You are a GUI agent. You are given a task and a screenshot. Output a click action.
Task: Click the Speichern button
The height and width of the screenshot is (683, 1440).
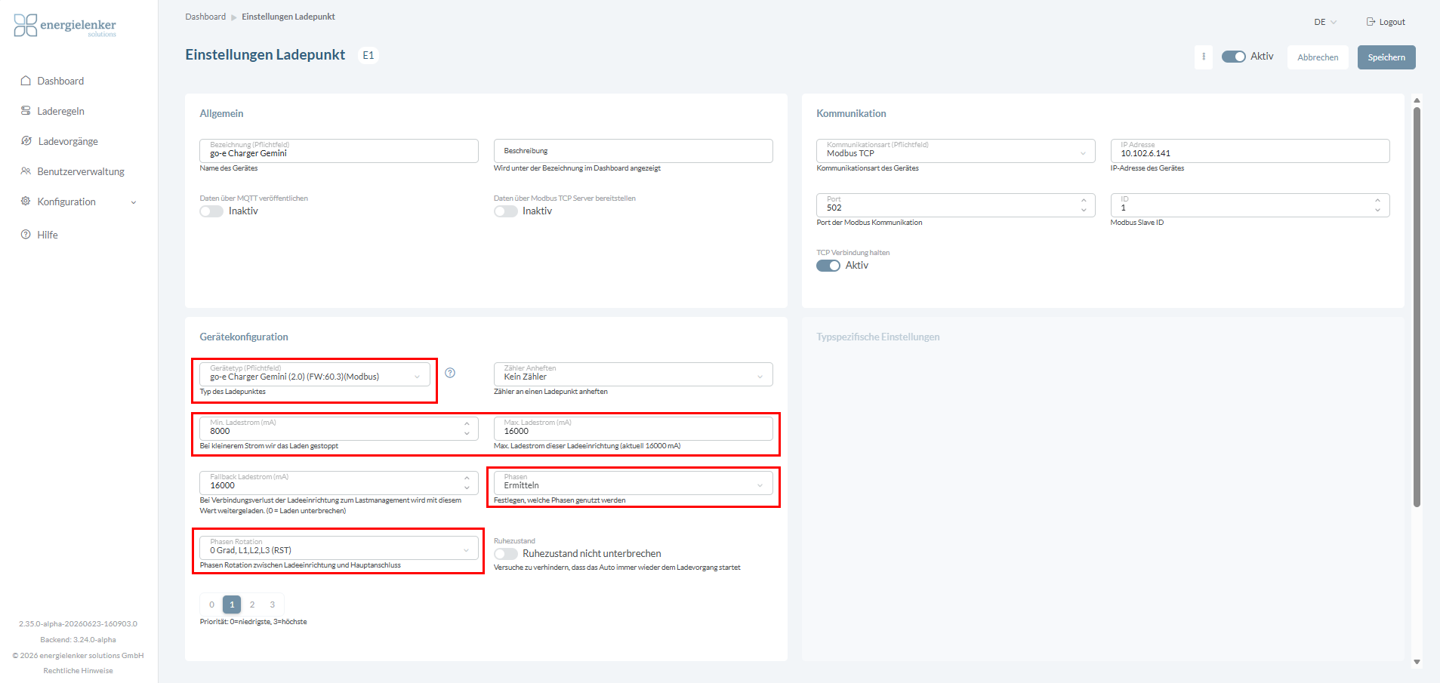[1386, 57]
